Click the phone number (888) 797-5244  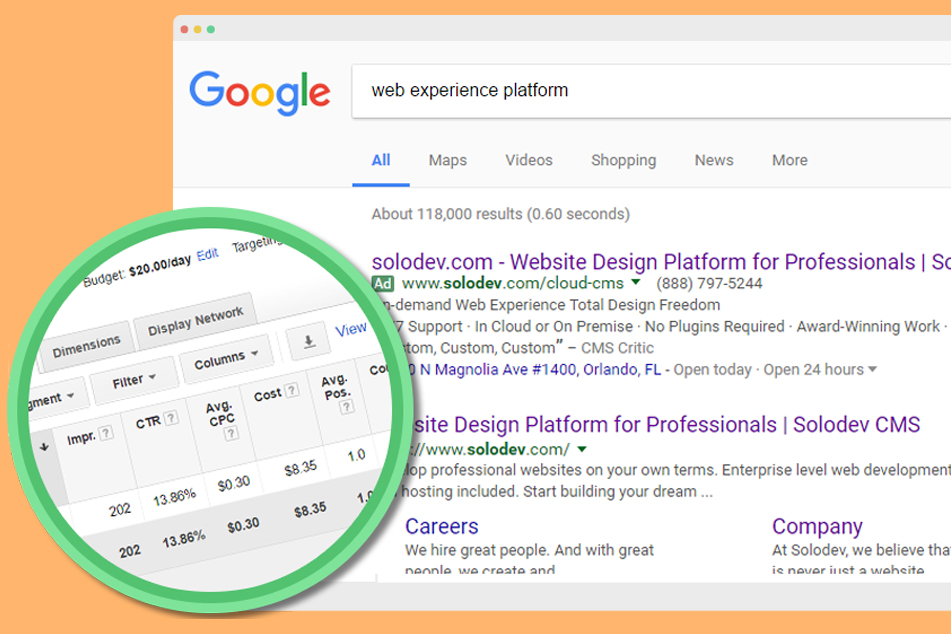pos(709,283)
